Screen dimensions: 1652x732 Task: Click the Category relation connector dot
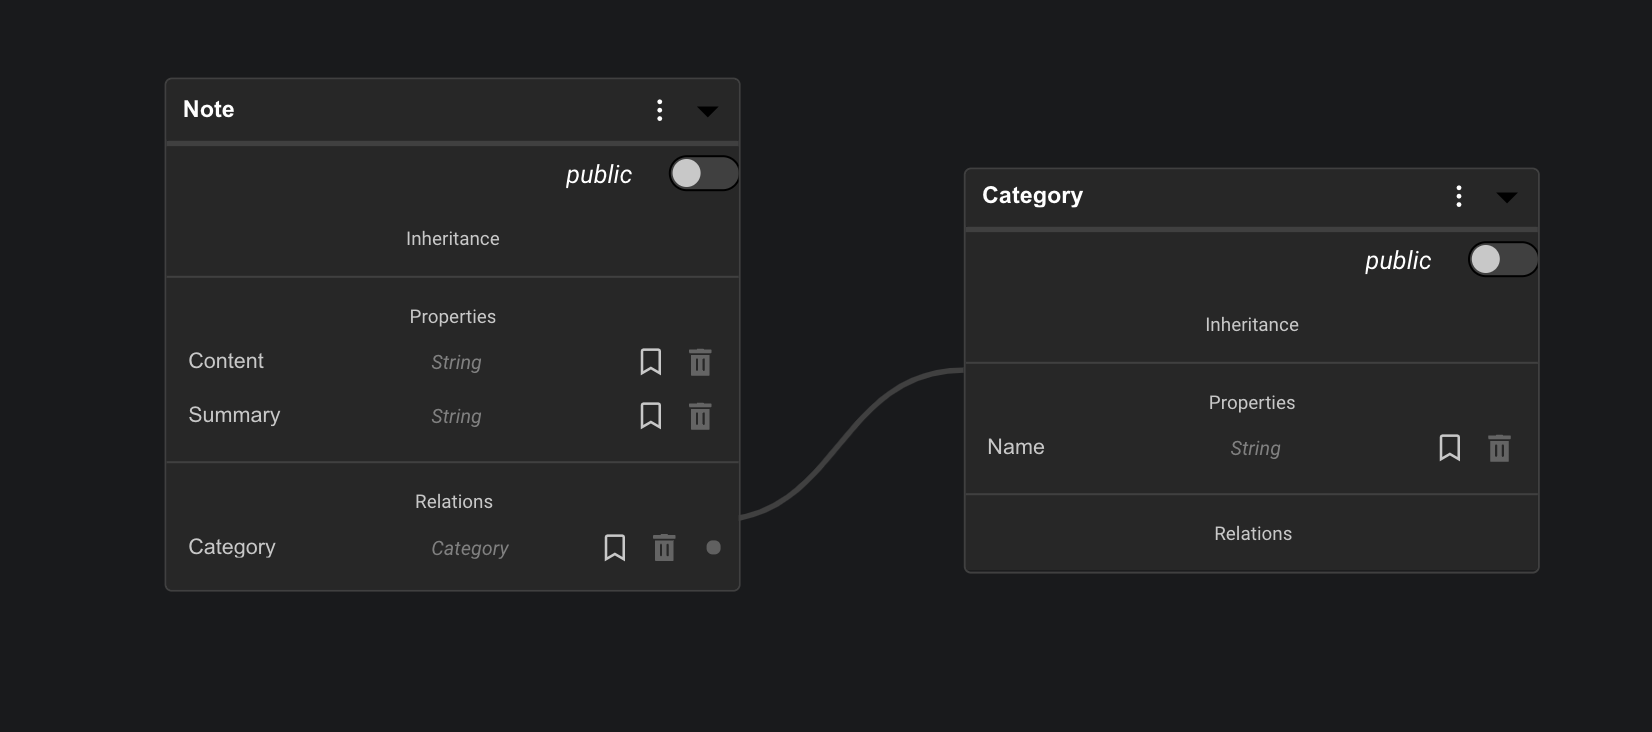point(713,548)
